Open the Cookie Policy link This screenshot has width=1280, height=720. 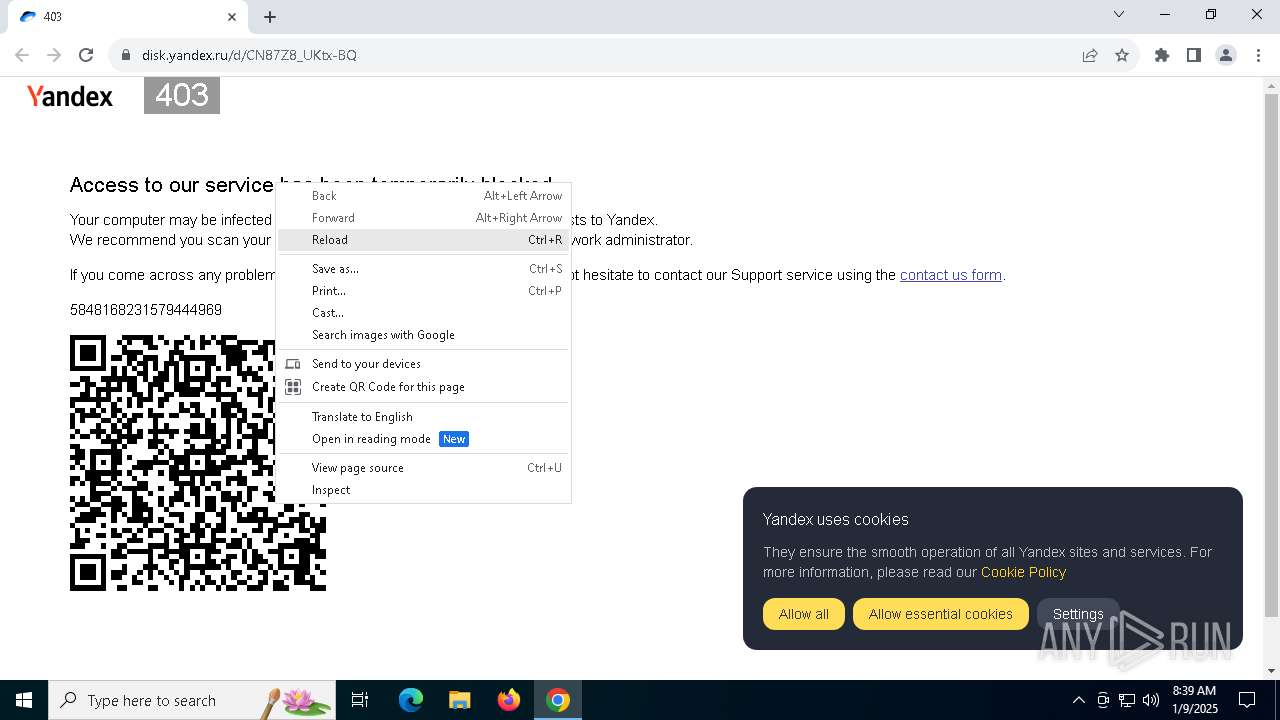[x=1023, y=572]
